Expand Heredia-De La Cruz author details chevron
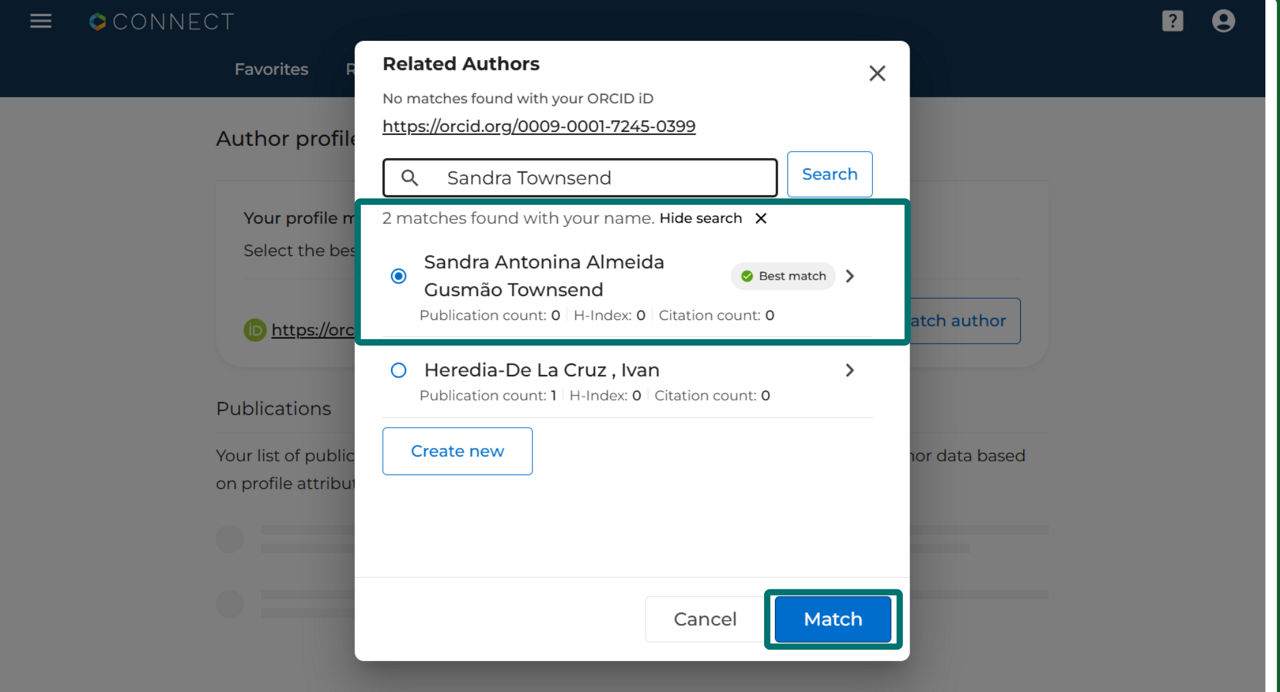This screenshot has height=692, width=1280. pyautogui.click(x=850, y=370)
